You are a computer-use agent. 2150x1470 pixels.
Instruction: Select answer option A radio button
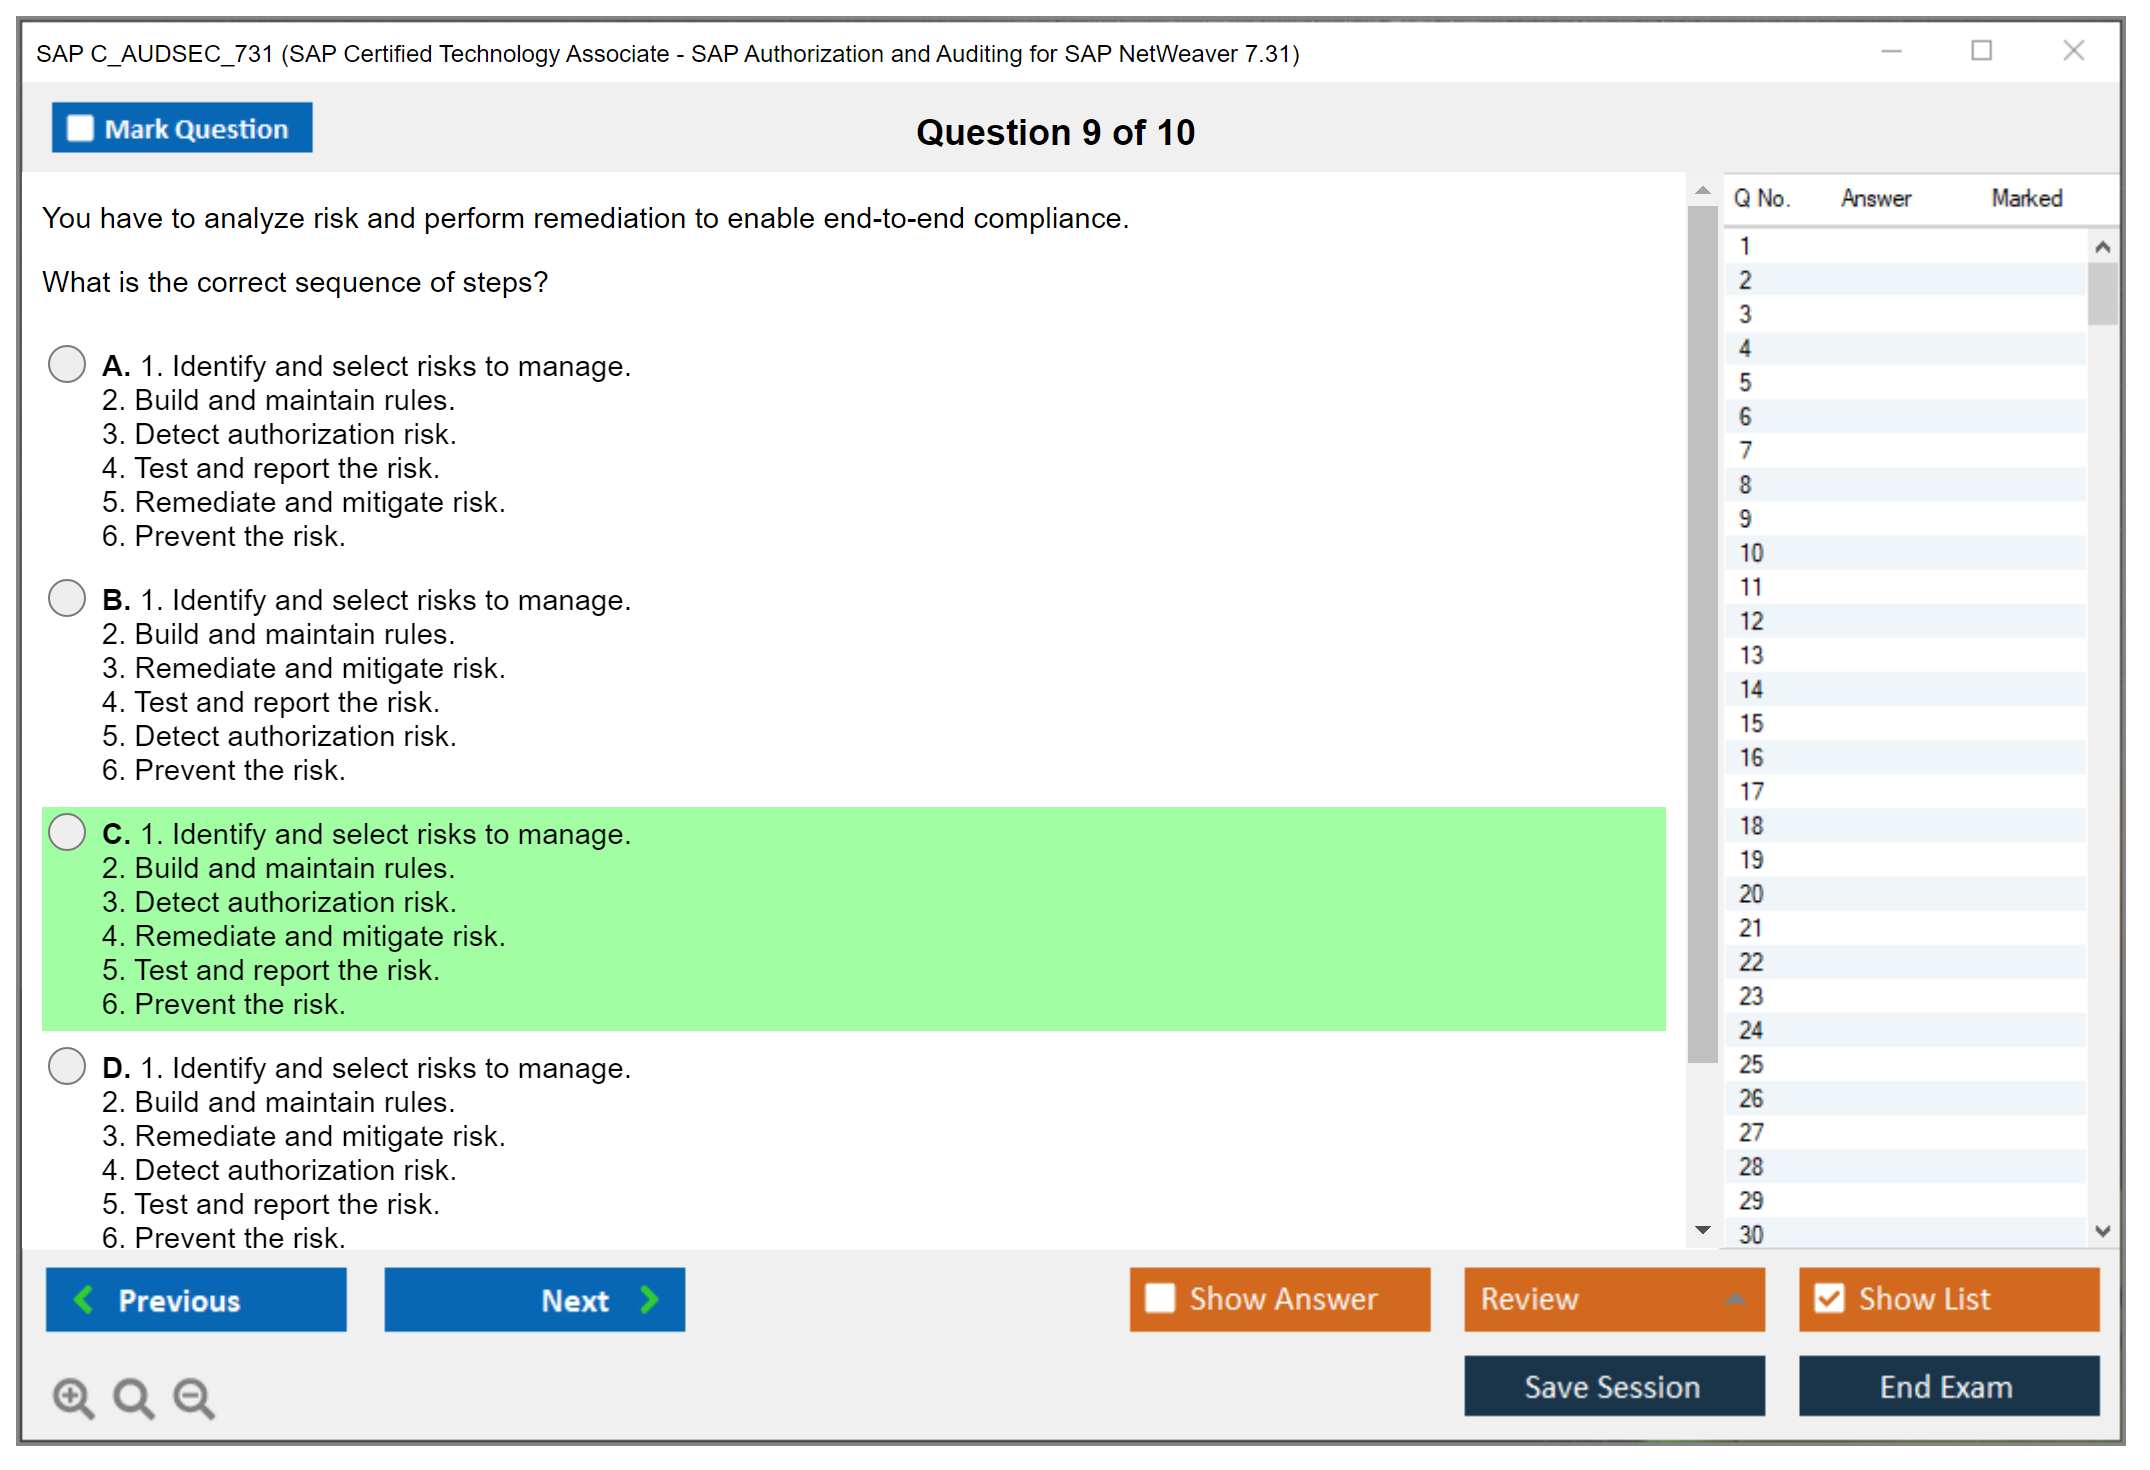click(x=67, y=364)
